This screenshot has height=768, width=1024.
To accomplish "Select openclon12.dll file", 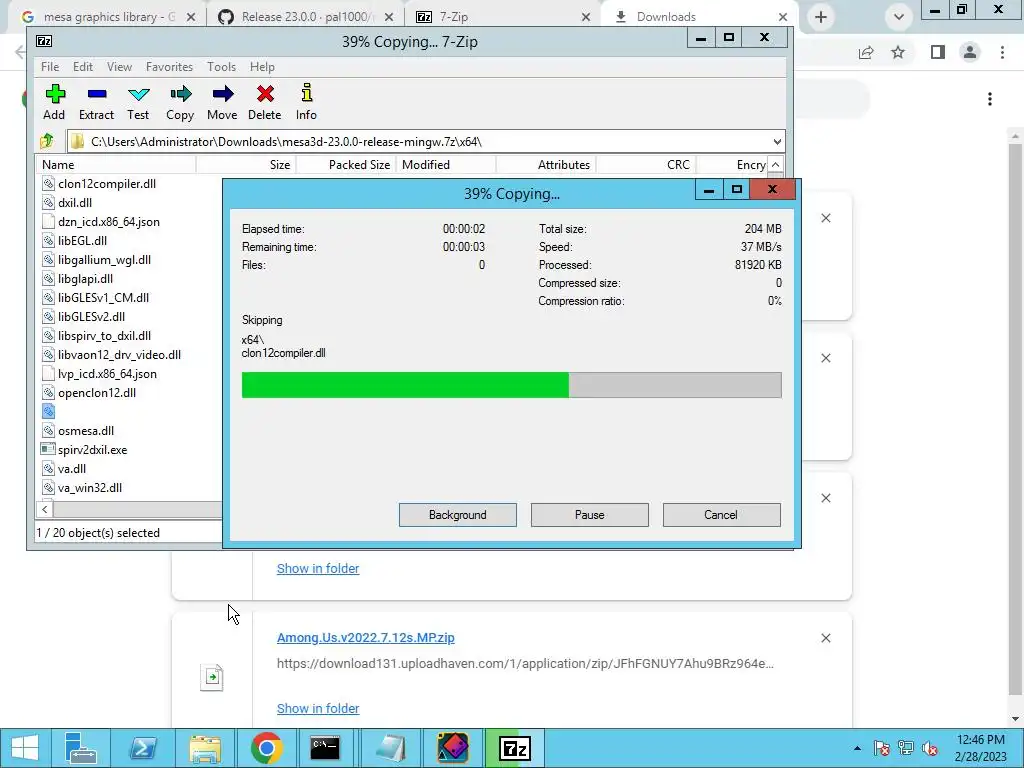I will (x=97, y=392).
